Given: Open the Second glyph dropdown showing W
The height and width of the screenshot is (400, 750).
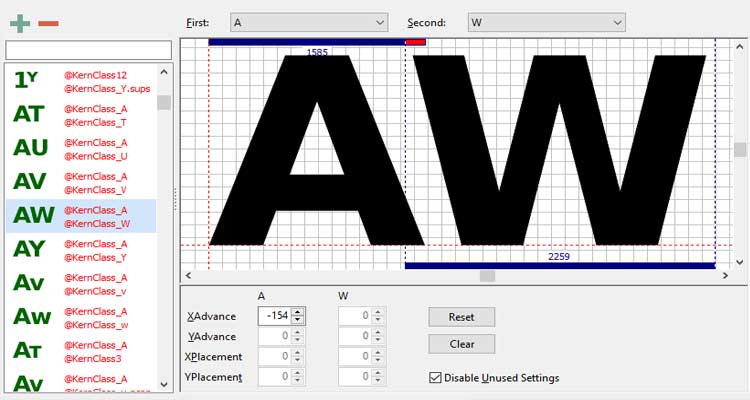Looking at the screenshot, I should tap(546, 22).
